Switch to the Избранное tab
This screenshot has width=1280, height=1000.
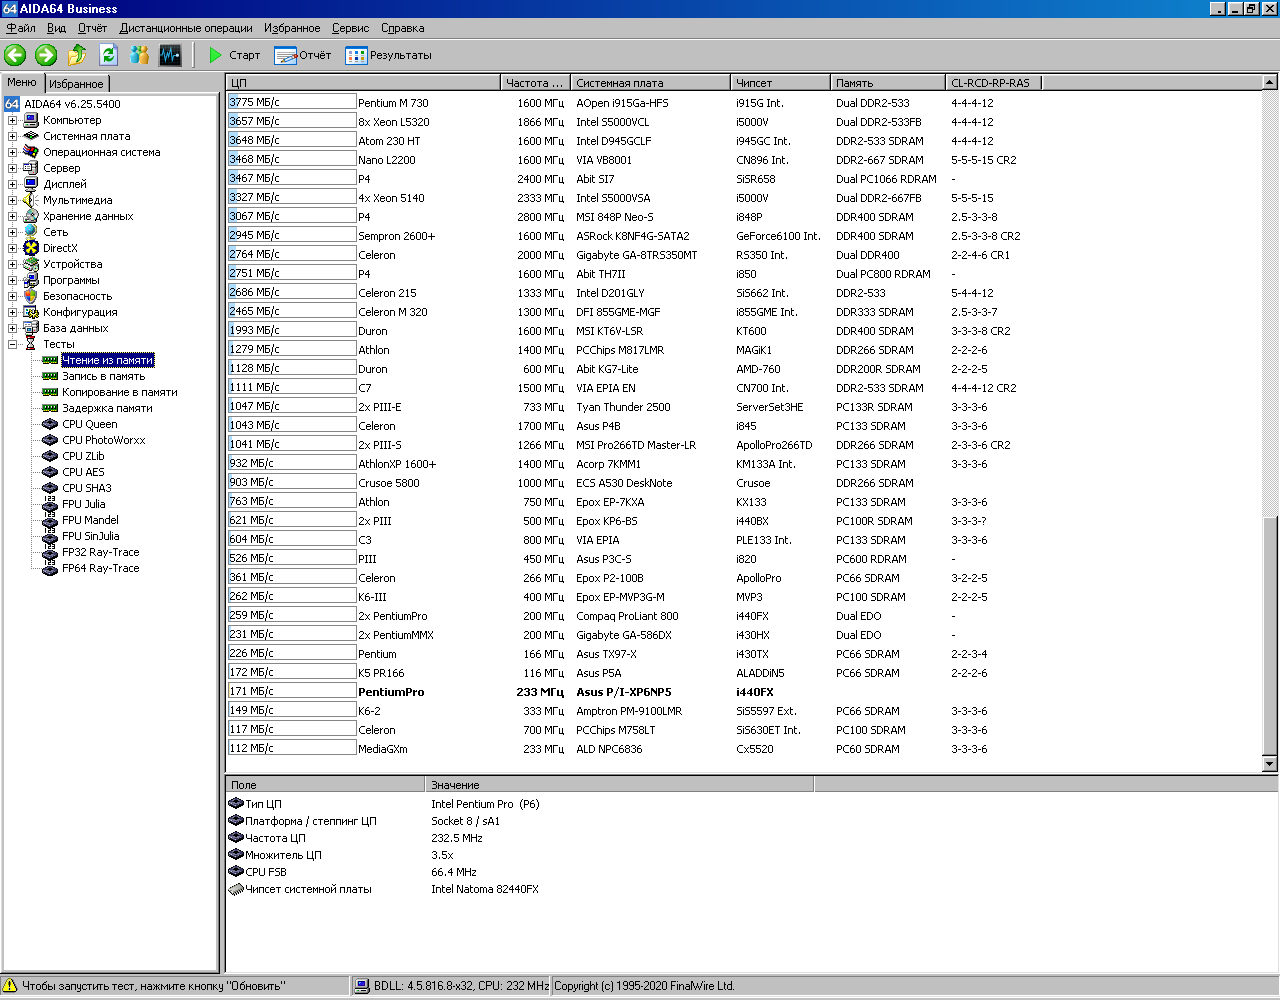(x=77, y=84)
